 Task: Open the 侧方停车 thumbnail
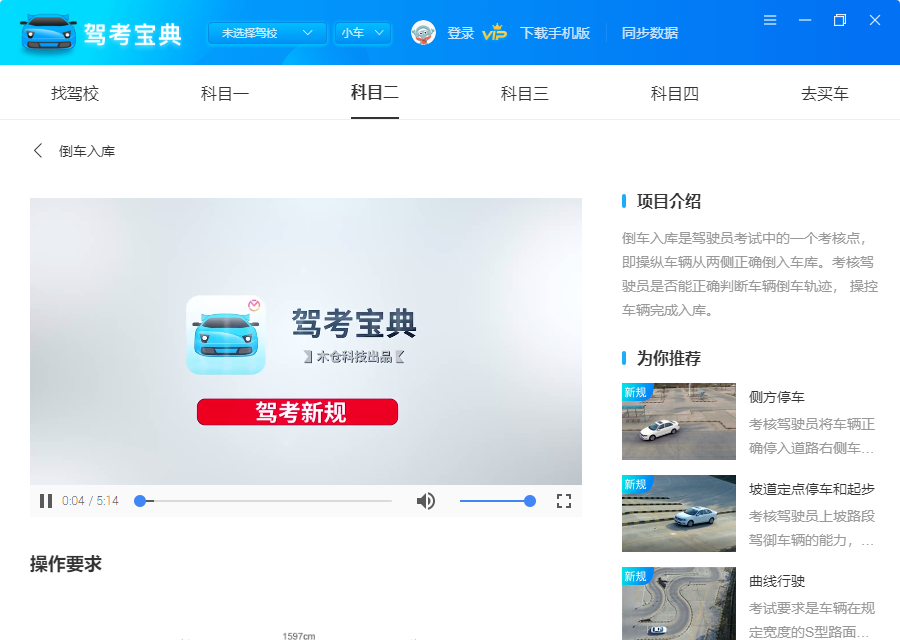tap(678, 421)
